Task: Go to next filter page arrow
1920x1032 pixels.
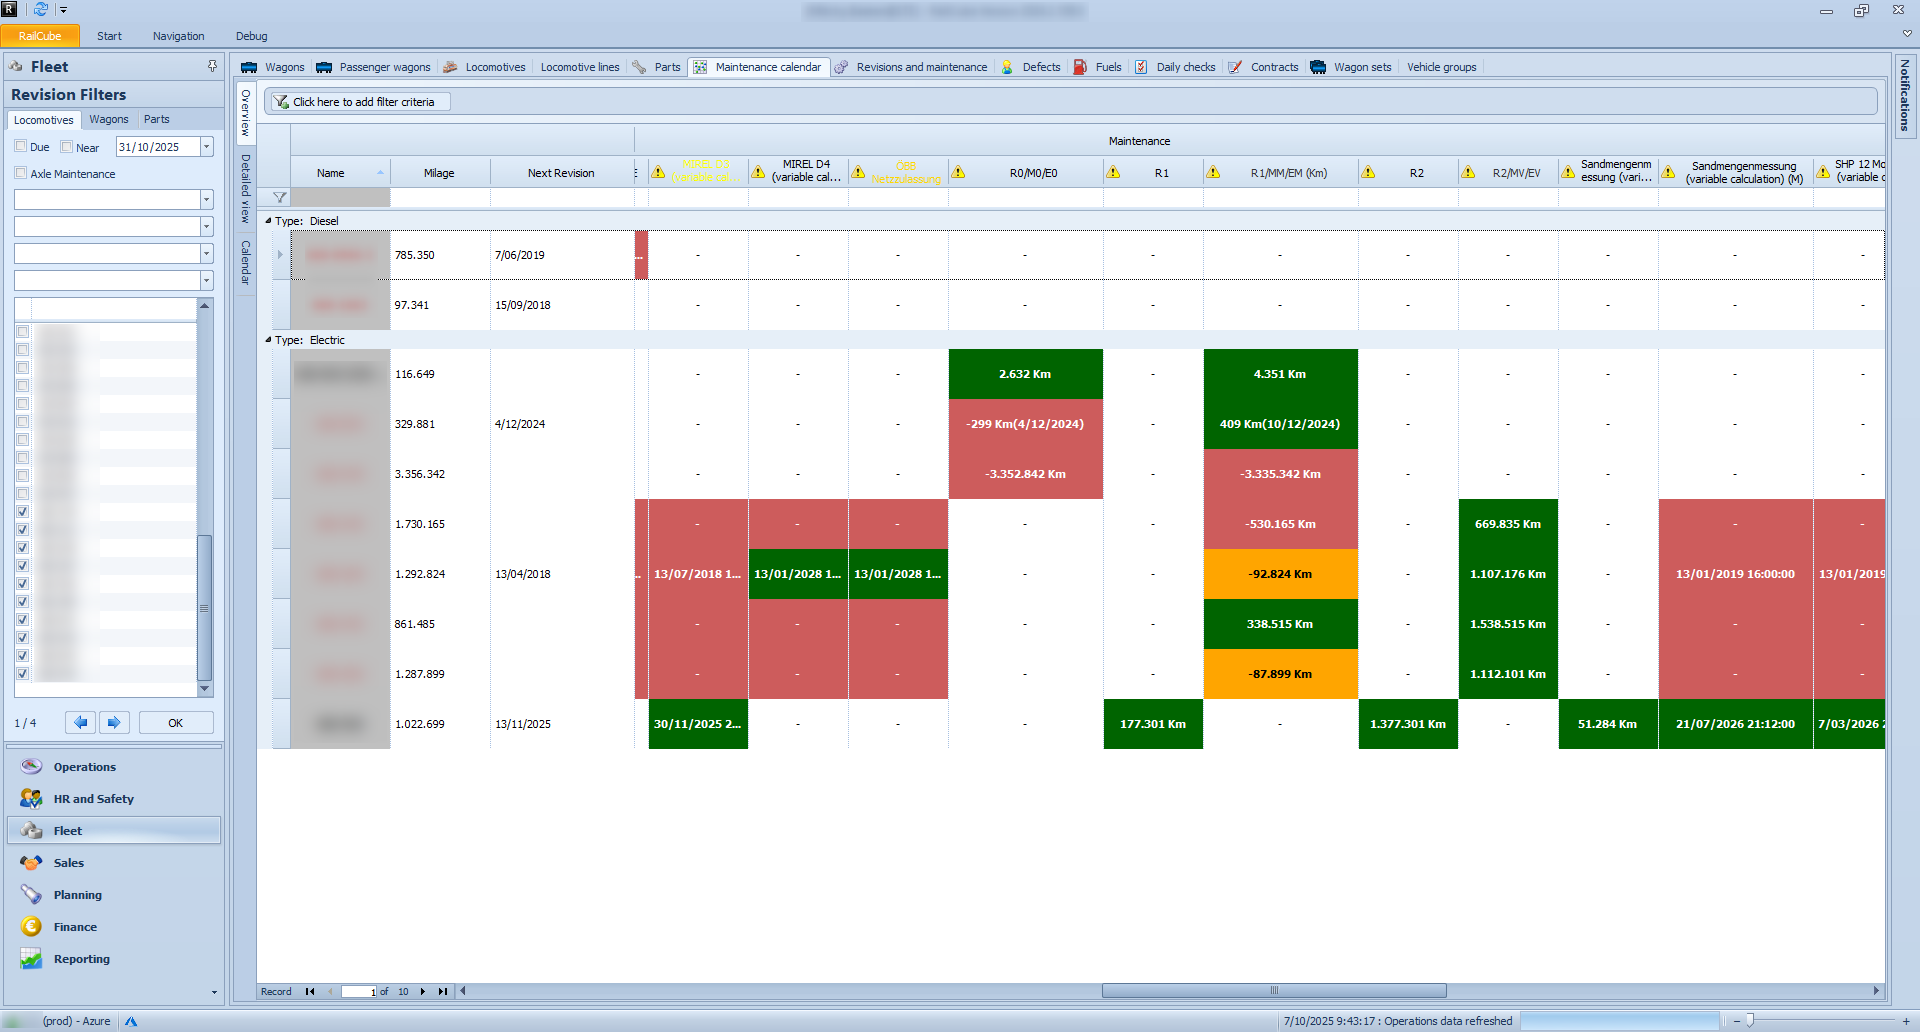Action: tap(114, 722)
